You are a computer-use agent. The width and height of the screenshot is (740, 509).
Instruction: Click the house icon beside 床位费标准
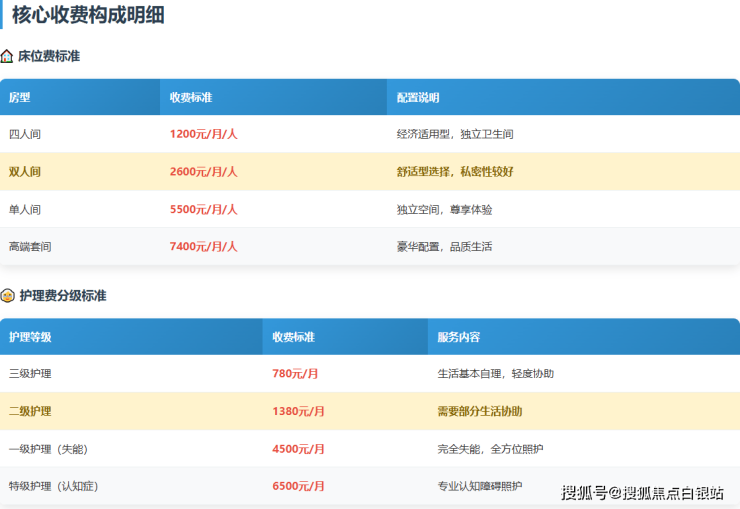(x=8, y=57)
